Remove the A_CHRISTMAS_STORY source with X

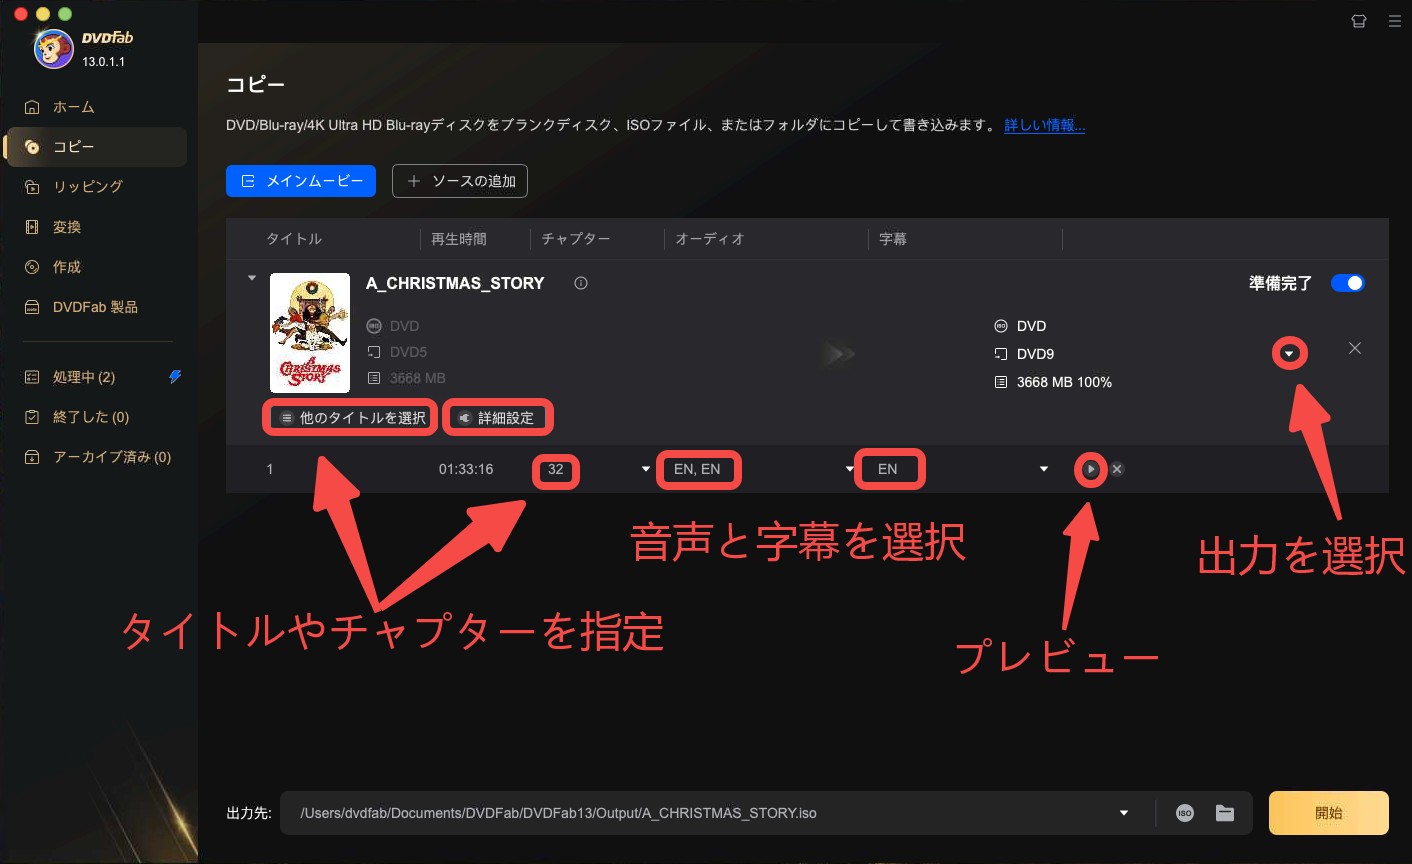[1354, 348]
